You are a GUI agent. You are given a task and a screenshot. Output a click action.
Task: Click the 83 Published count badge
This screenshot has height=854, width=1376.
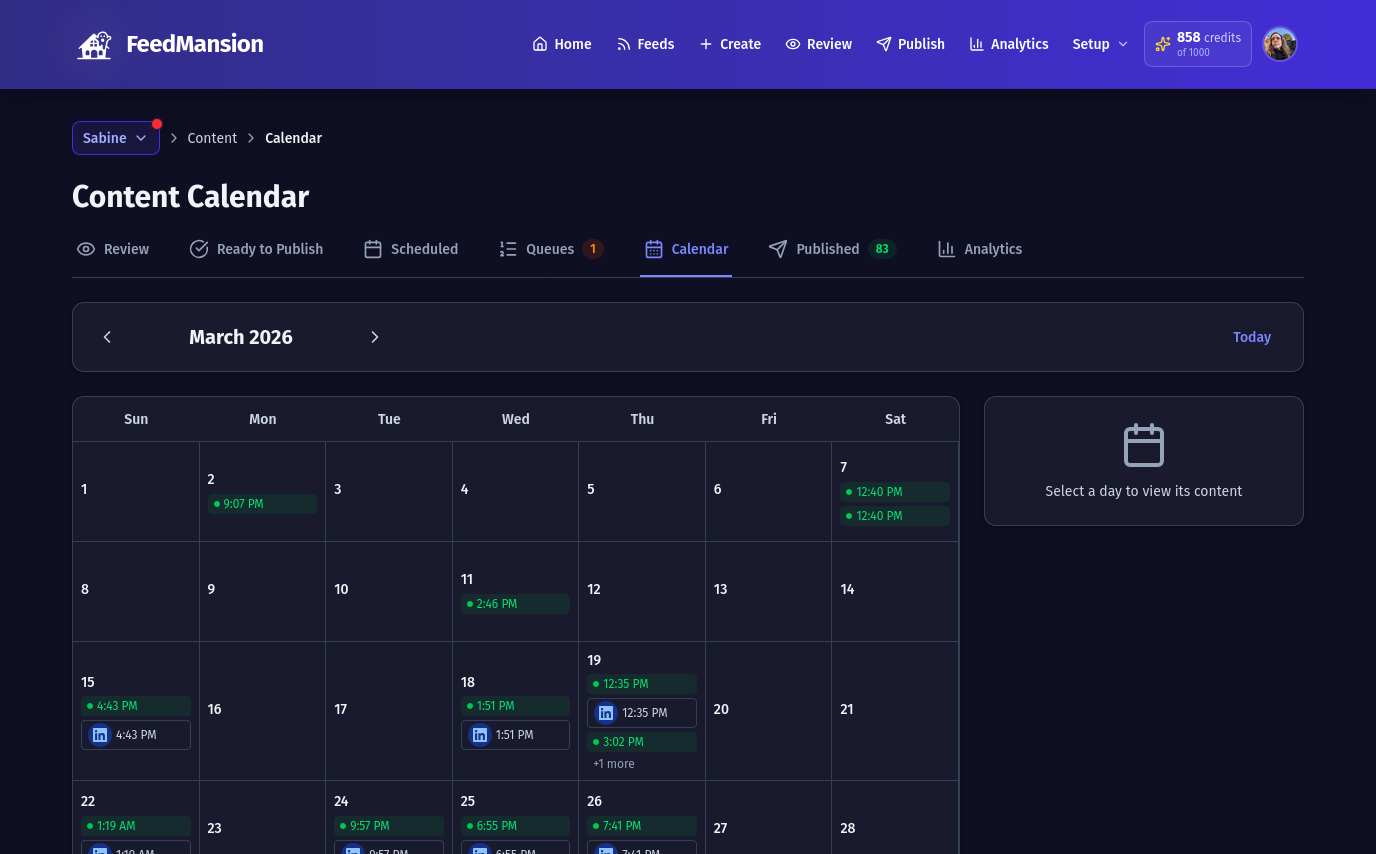click(882, 249)
